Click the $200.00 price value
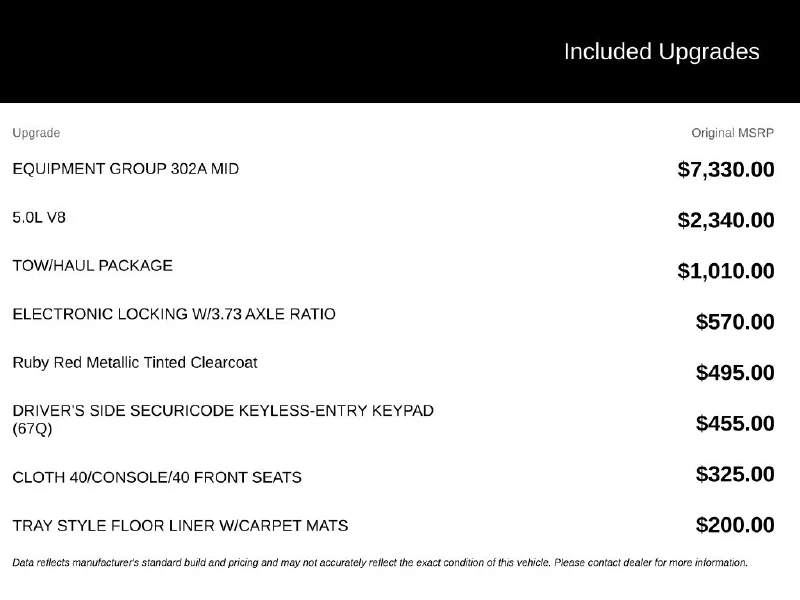 tap(735, 525)
